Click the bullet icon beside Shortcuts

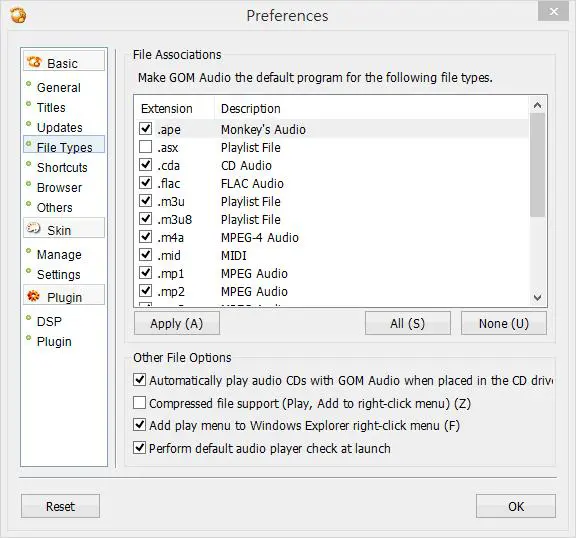29,164
